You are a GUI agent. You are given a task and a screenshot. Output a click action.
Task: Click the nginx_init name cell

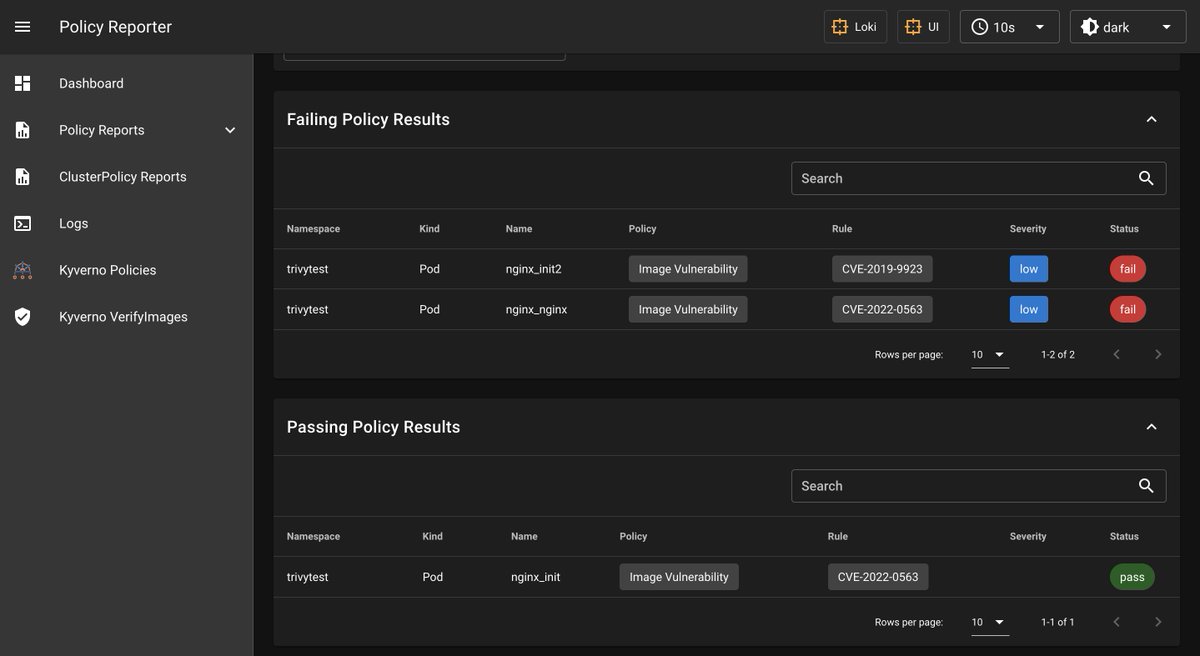[x=535, y=577]
